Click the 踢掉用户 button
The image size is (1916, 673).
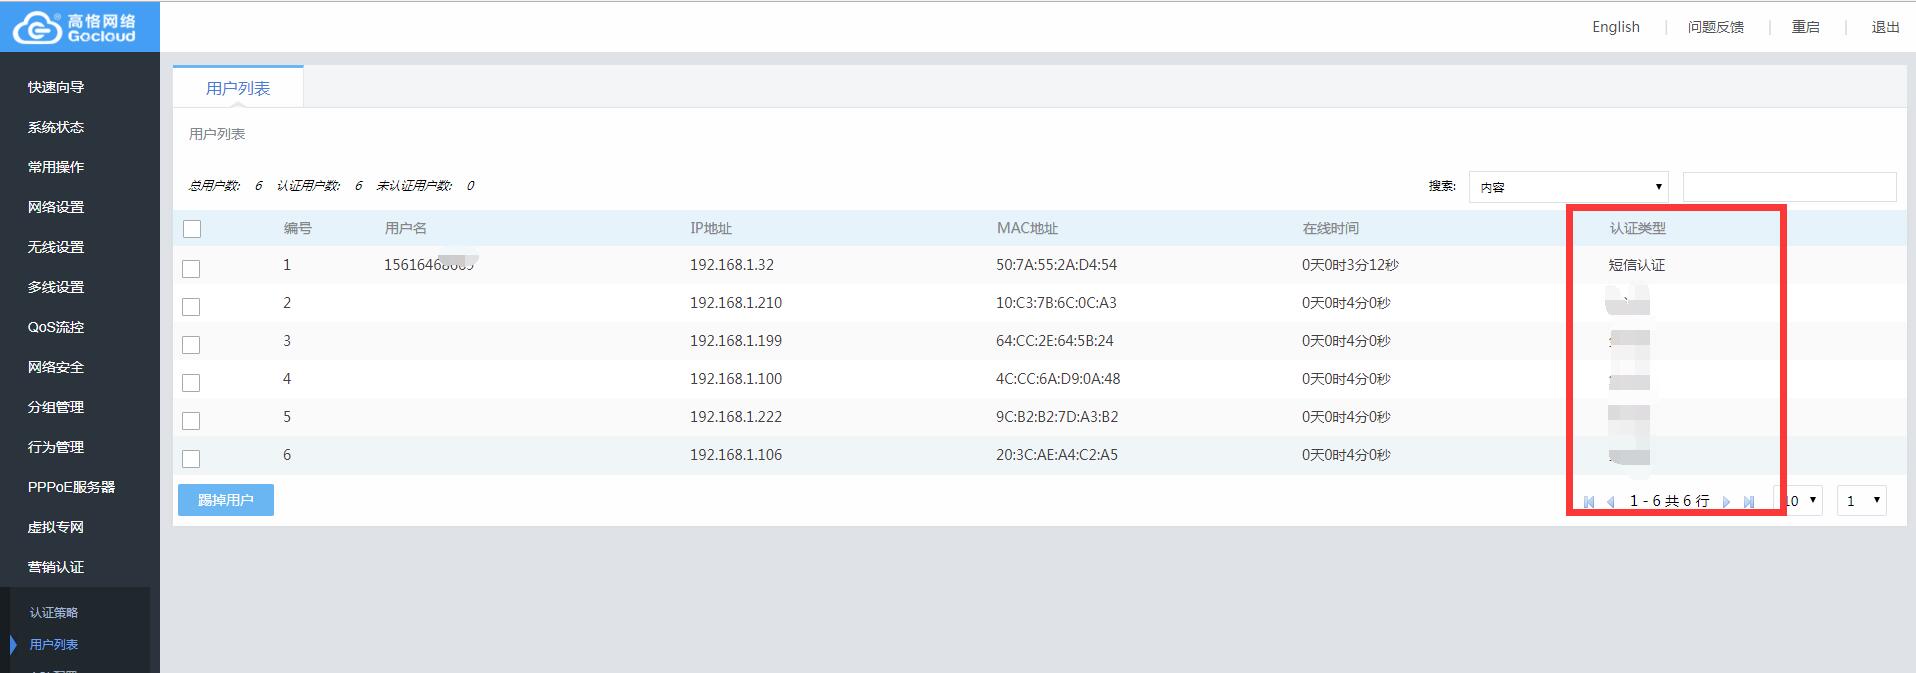click(x=226, y=500)
